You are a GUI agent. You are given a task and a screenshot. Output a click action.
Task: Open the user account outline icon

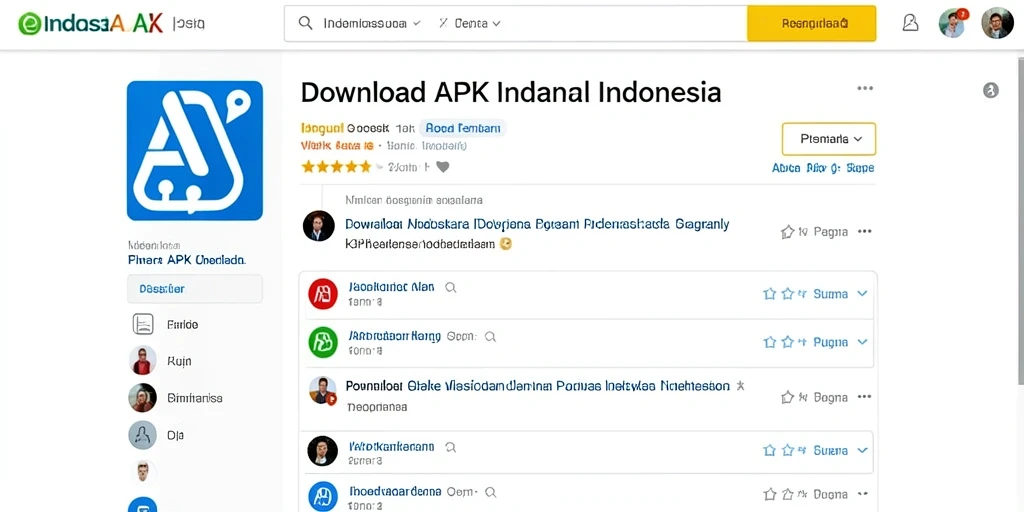910,23
